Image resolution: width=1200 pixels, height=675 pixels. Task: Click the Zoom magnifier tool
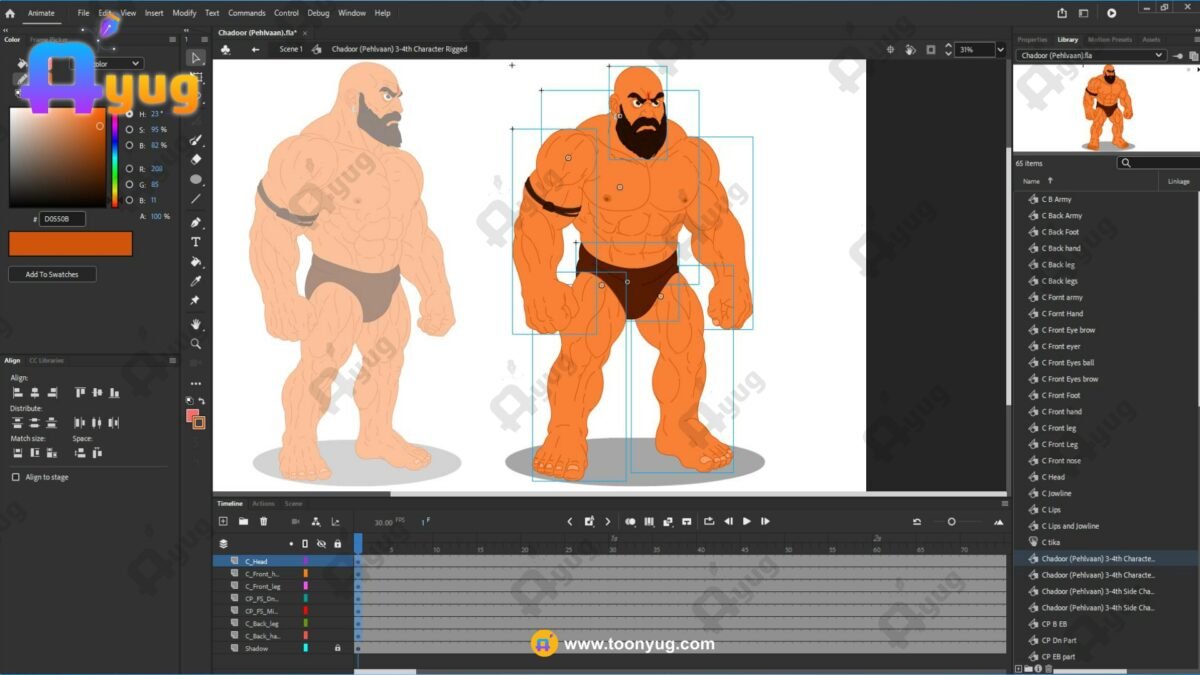[196, 344]
